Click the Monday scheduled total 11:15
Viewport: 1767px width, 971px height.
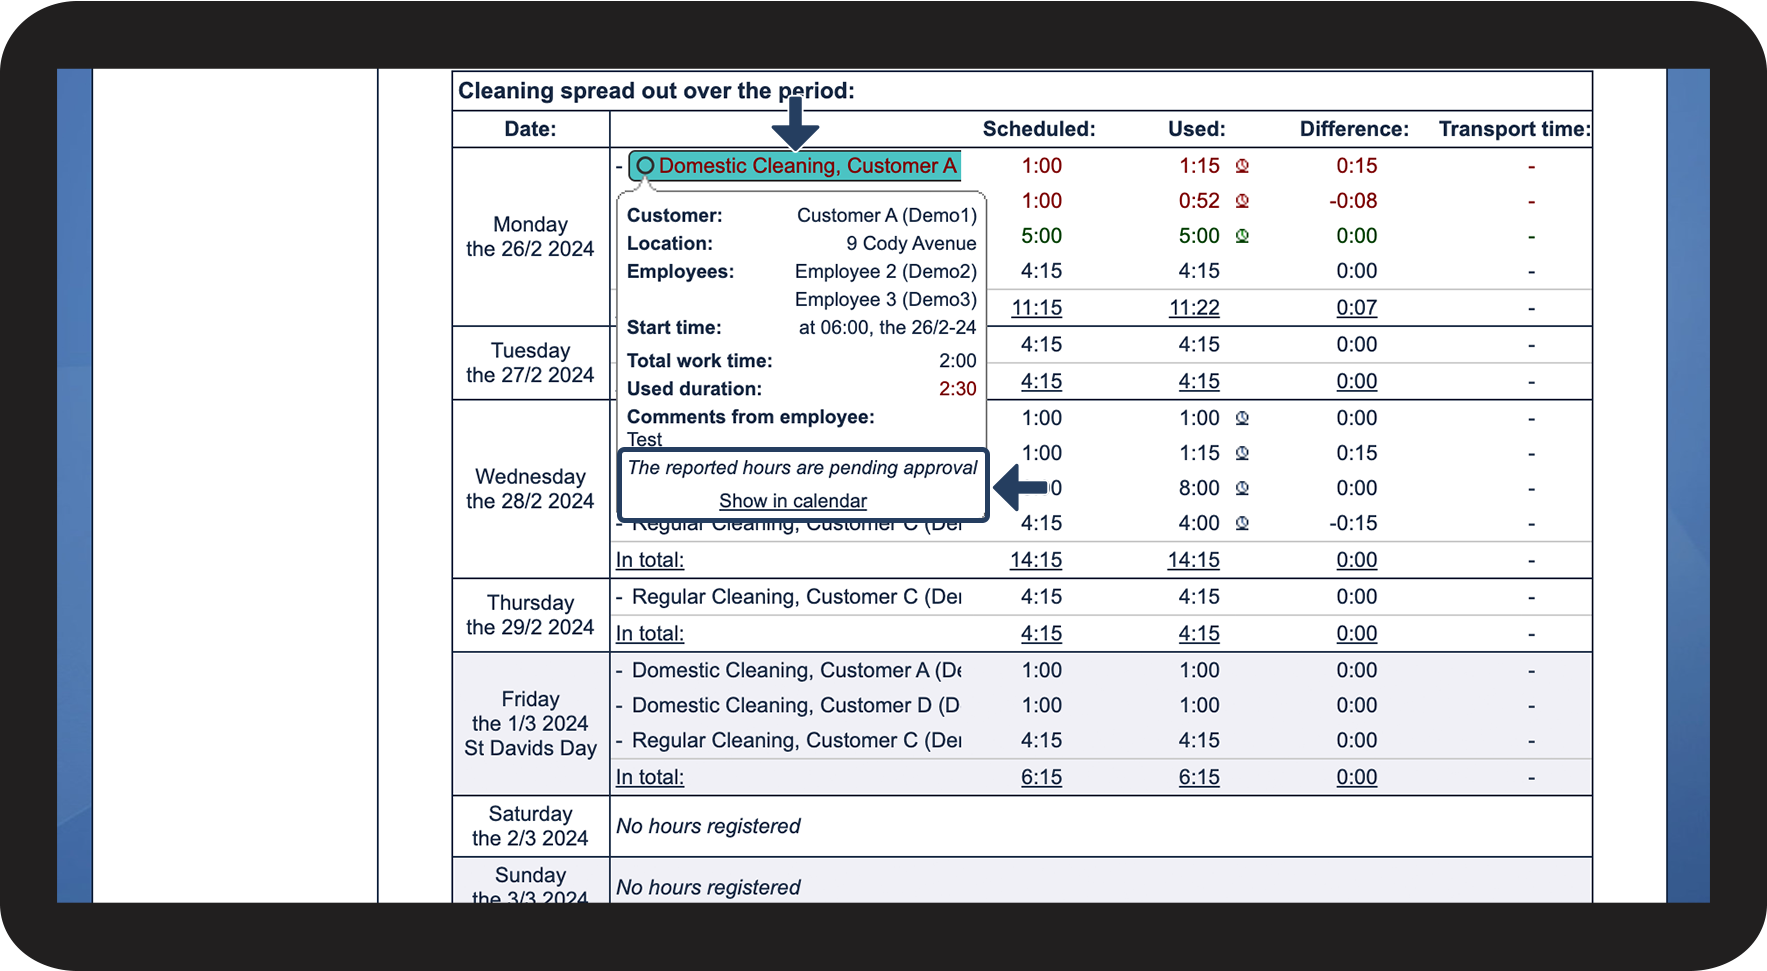(x=1037, y=308)
